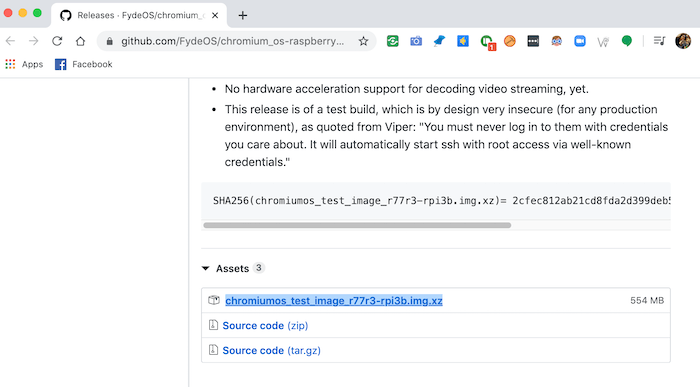Screen dimensions: 700x387
Task: Download Source code (tar.gz)
Action: coord(271,350)
